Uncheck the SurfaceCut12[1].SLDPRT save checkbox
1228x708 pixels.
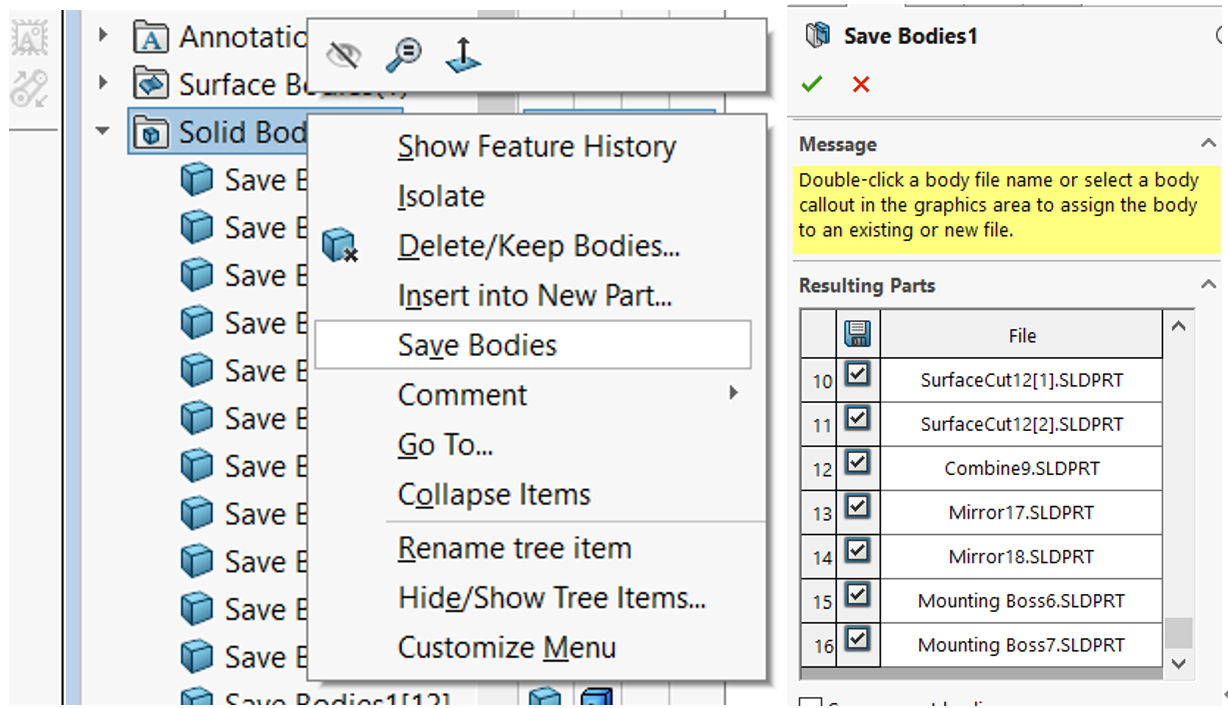(x=857, y=376)
